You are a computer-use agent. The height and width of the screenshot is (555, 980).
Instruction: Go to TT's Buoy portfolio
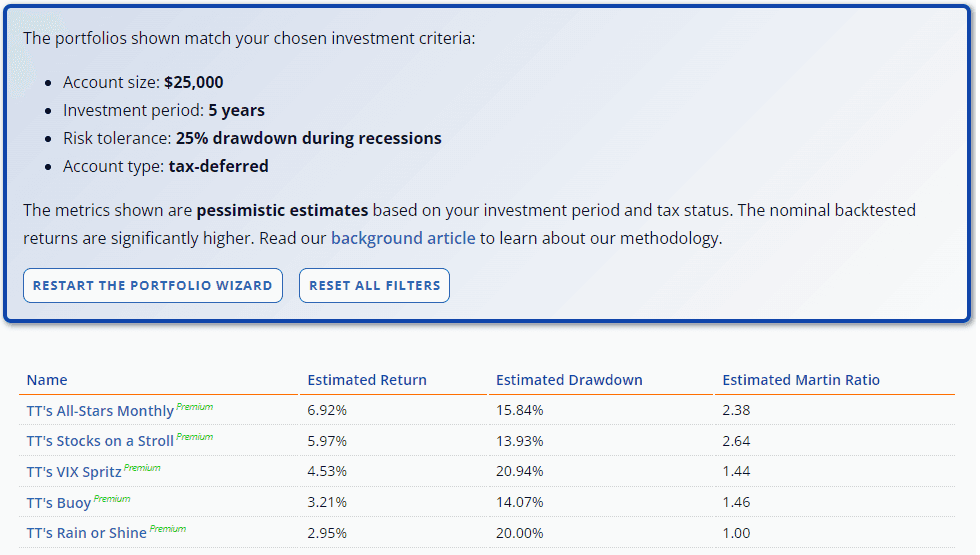pyautogui.click(x=59, y=503)
